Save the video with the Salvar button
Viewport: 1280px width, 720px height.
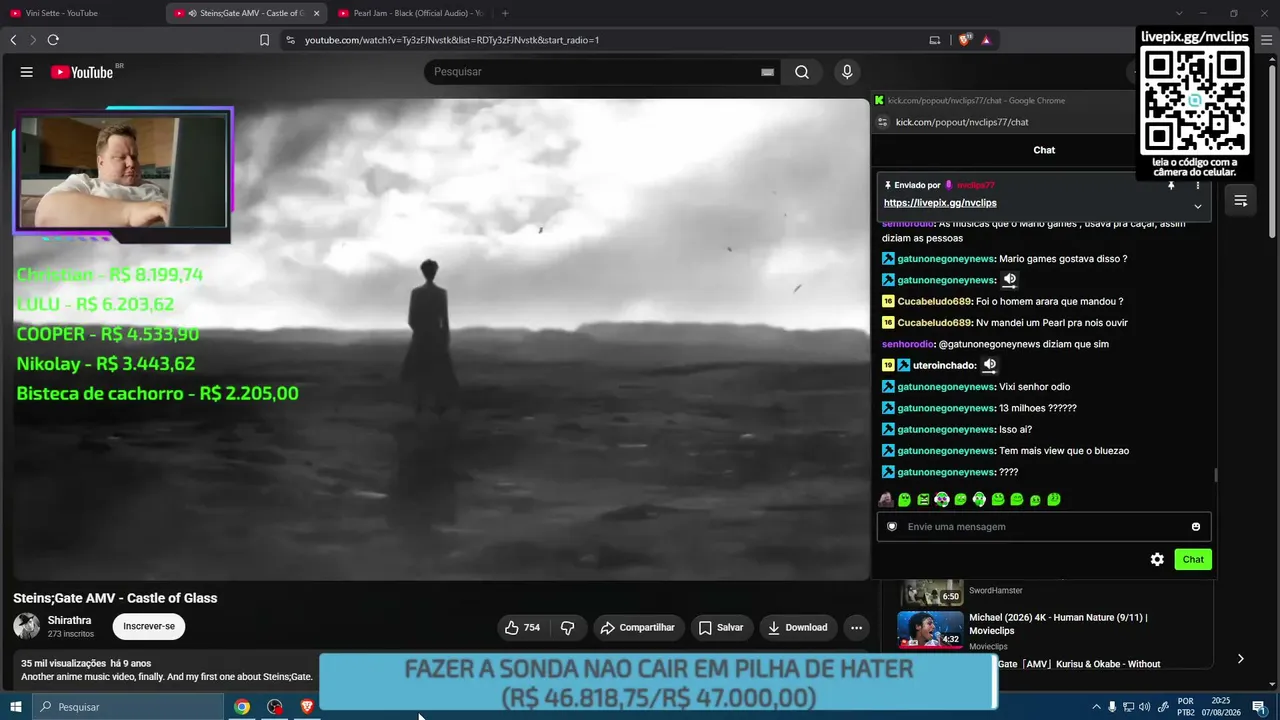click(x=721, y=628)
